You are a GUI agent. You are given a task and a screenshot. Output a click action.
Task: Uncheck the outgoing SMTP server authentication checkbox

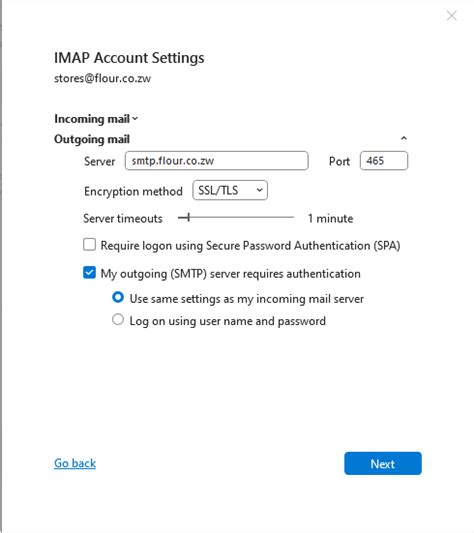tap(89, 273)
